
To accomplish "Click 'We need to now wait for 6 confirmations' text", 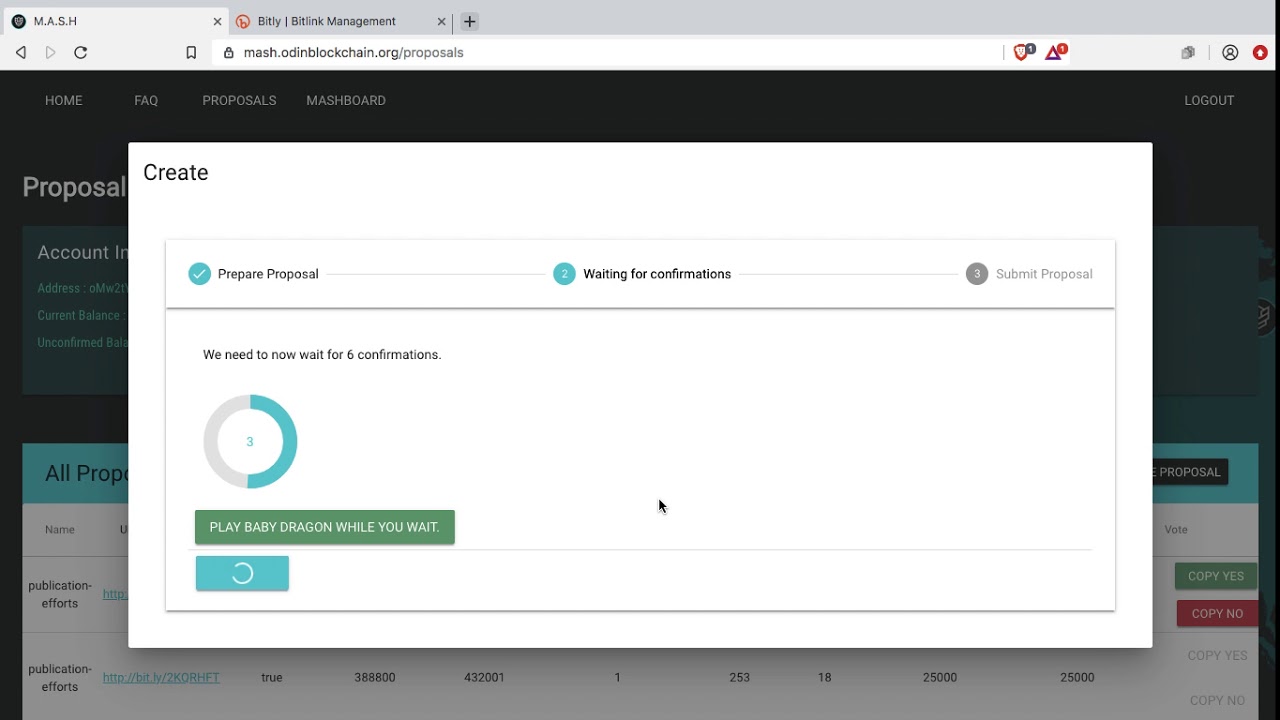I will click(322, 355).
